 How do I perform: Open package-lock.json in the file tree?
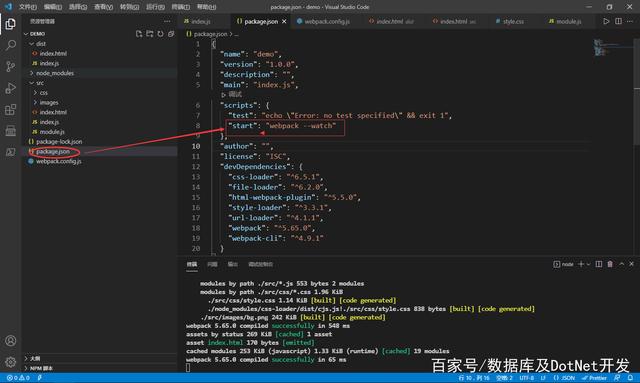(59, 142)
